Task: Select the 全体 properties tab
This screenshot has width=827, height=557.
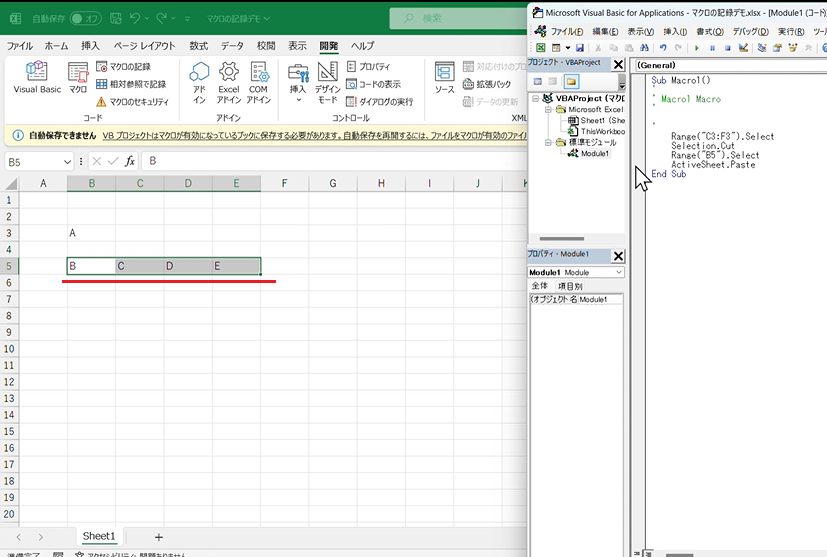Action: pyautogui.click(x=540, y=286)
